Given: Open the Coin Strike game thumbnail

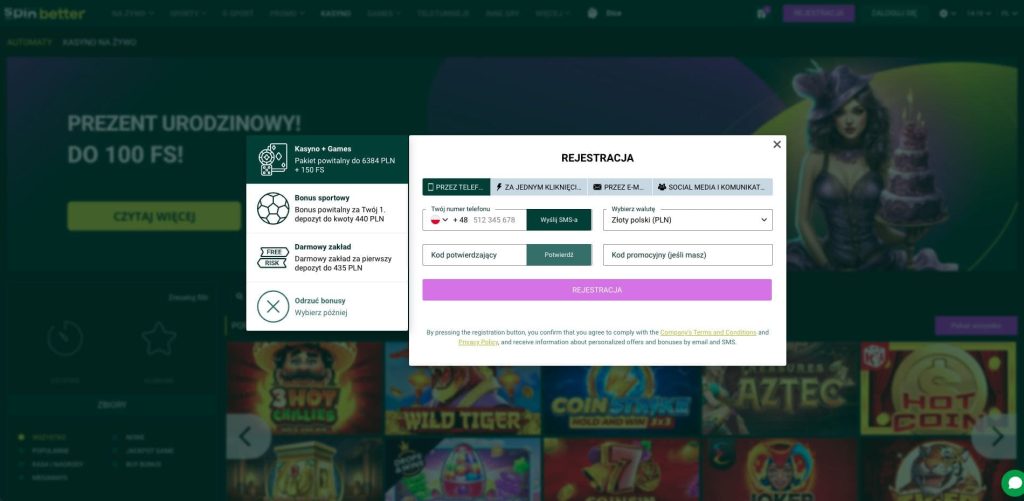Looking at the screenshot, I should click(621, 389).
